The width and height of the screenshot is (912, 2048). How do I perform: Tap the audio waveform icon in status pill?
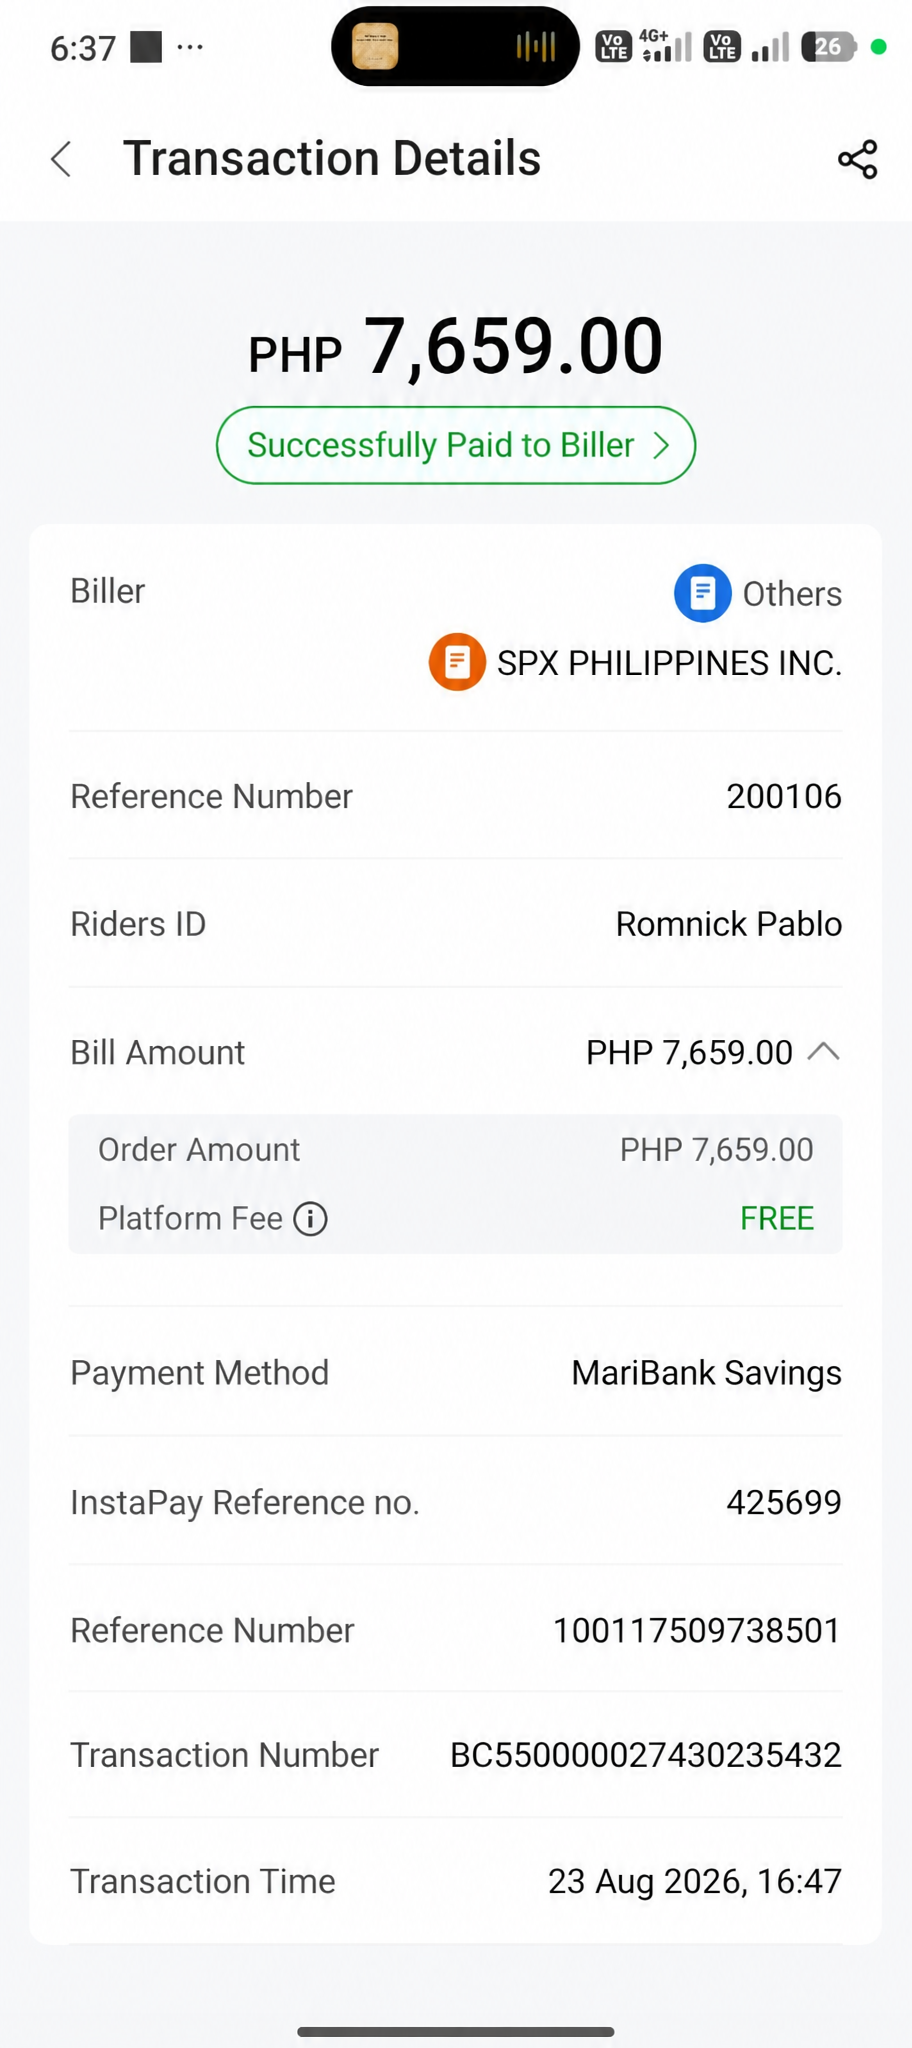coord(535,47)
